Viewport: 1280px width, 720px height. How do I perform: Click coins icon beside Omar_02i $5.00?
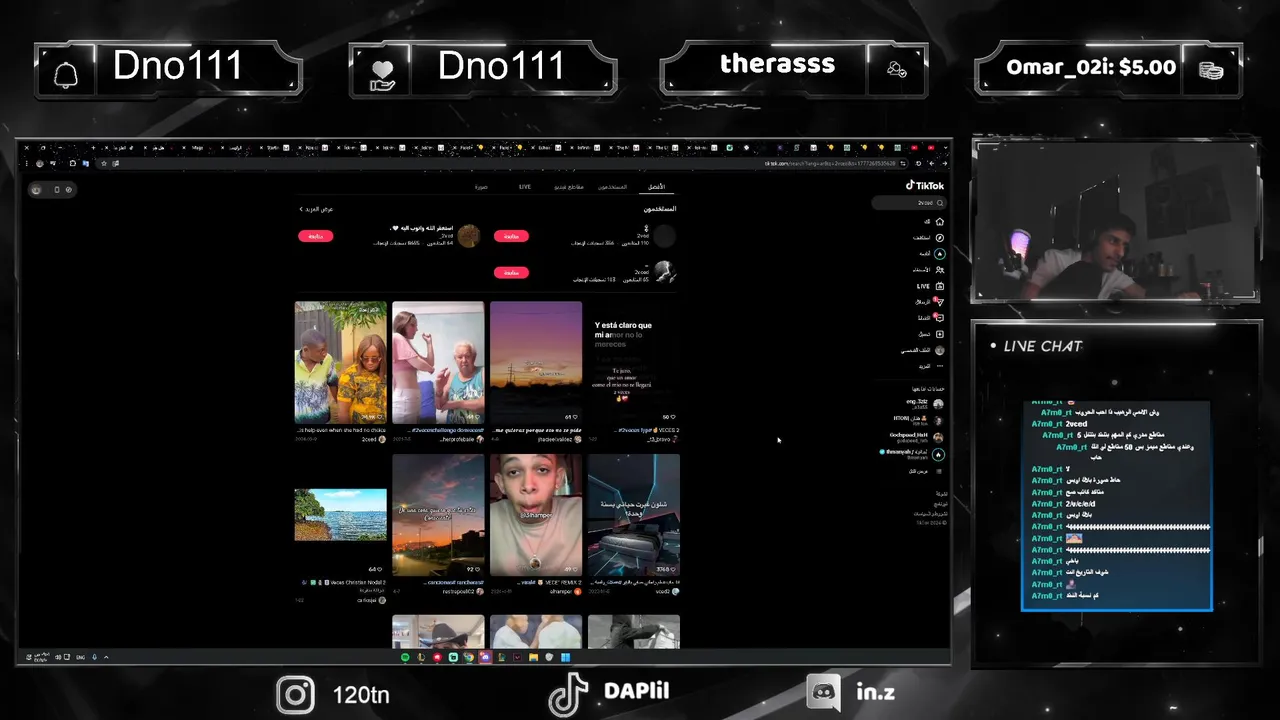1211,70
